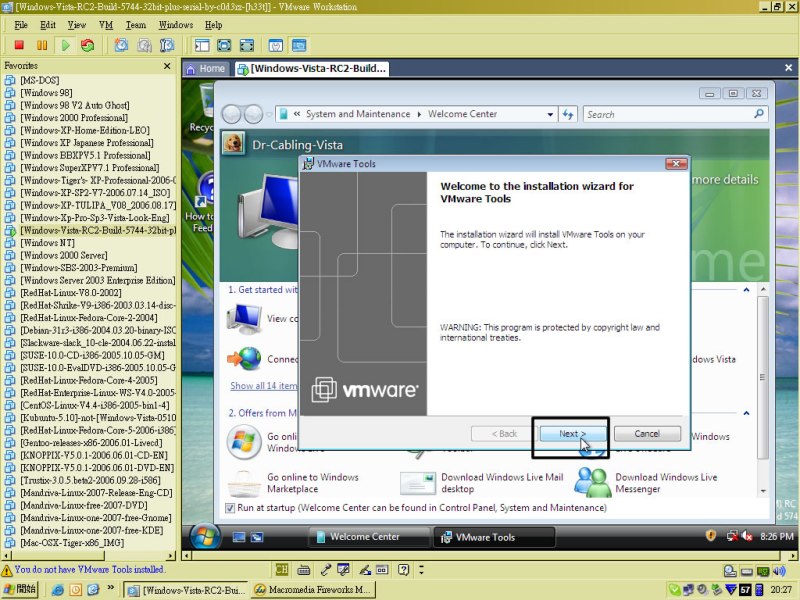Click the Take Snapshot toolbar icon
Screen dimensions: 800x600
point(121,45)
